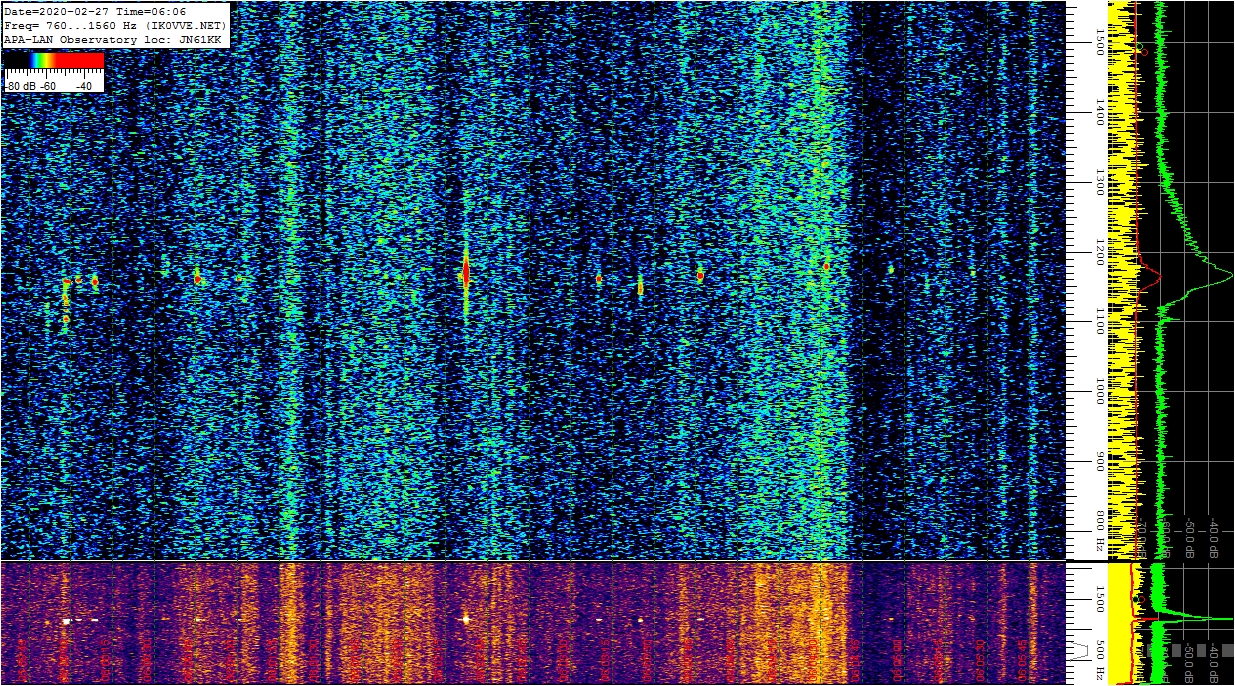The height and width of the screenshot is (686, 1235).
Task: Click the 1500 mark on lower waterfall scale
Action: tap(1100, 598)
